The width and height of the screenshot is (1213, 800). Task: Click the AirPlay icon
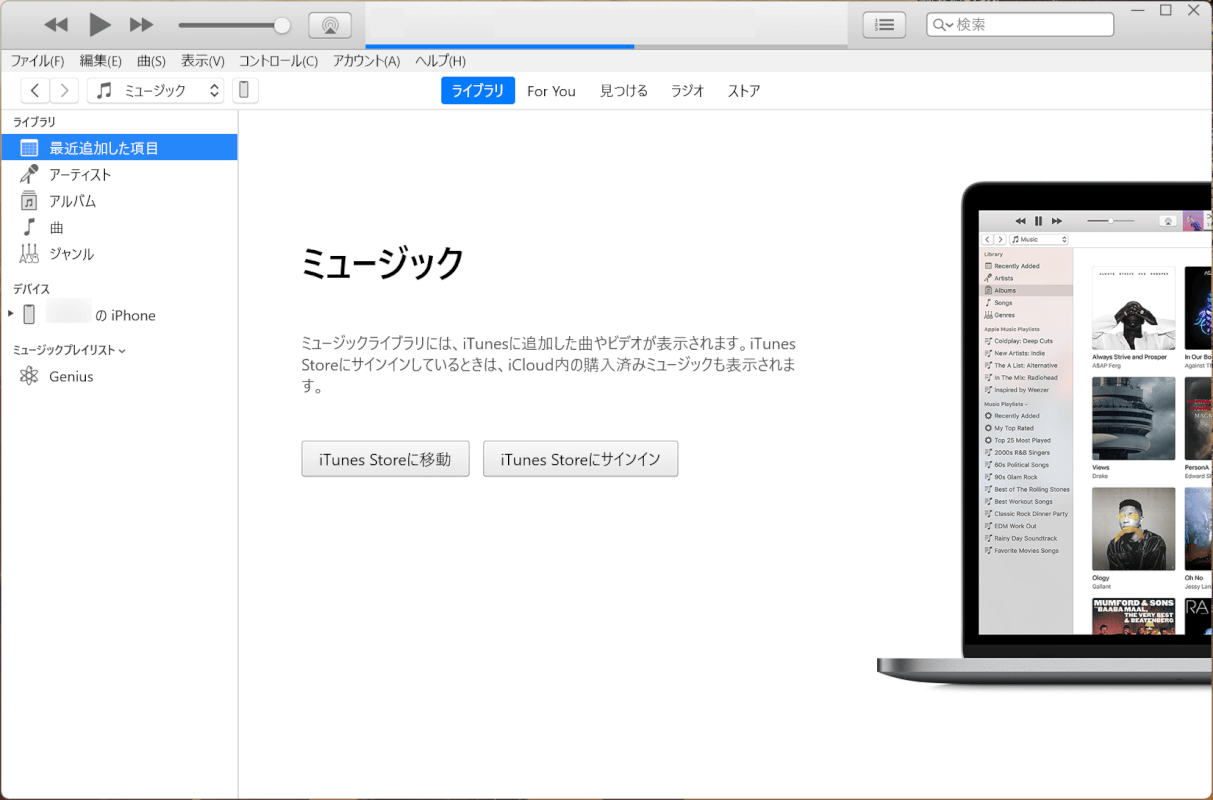click(330, 24)
